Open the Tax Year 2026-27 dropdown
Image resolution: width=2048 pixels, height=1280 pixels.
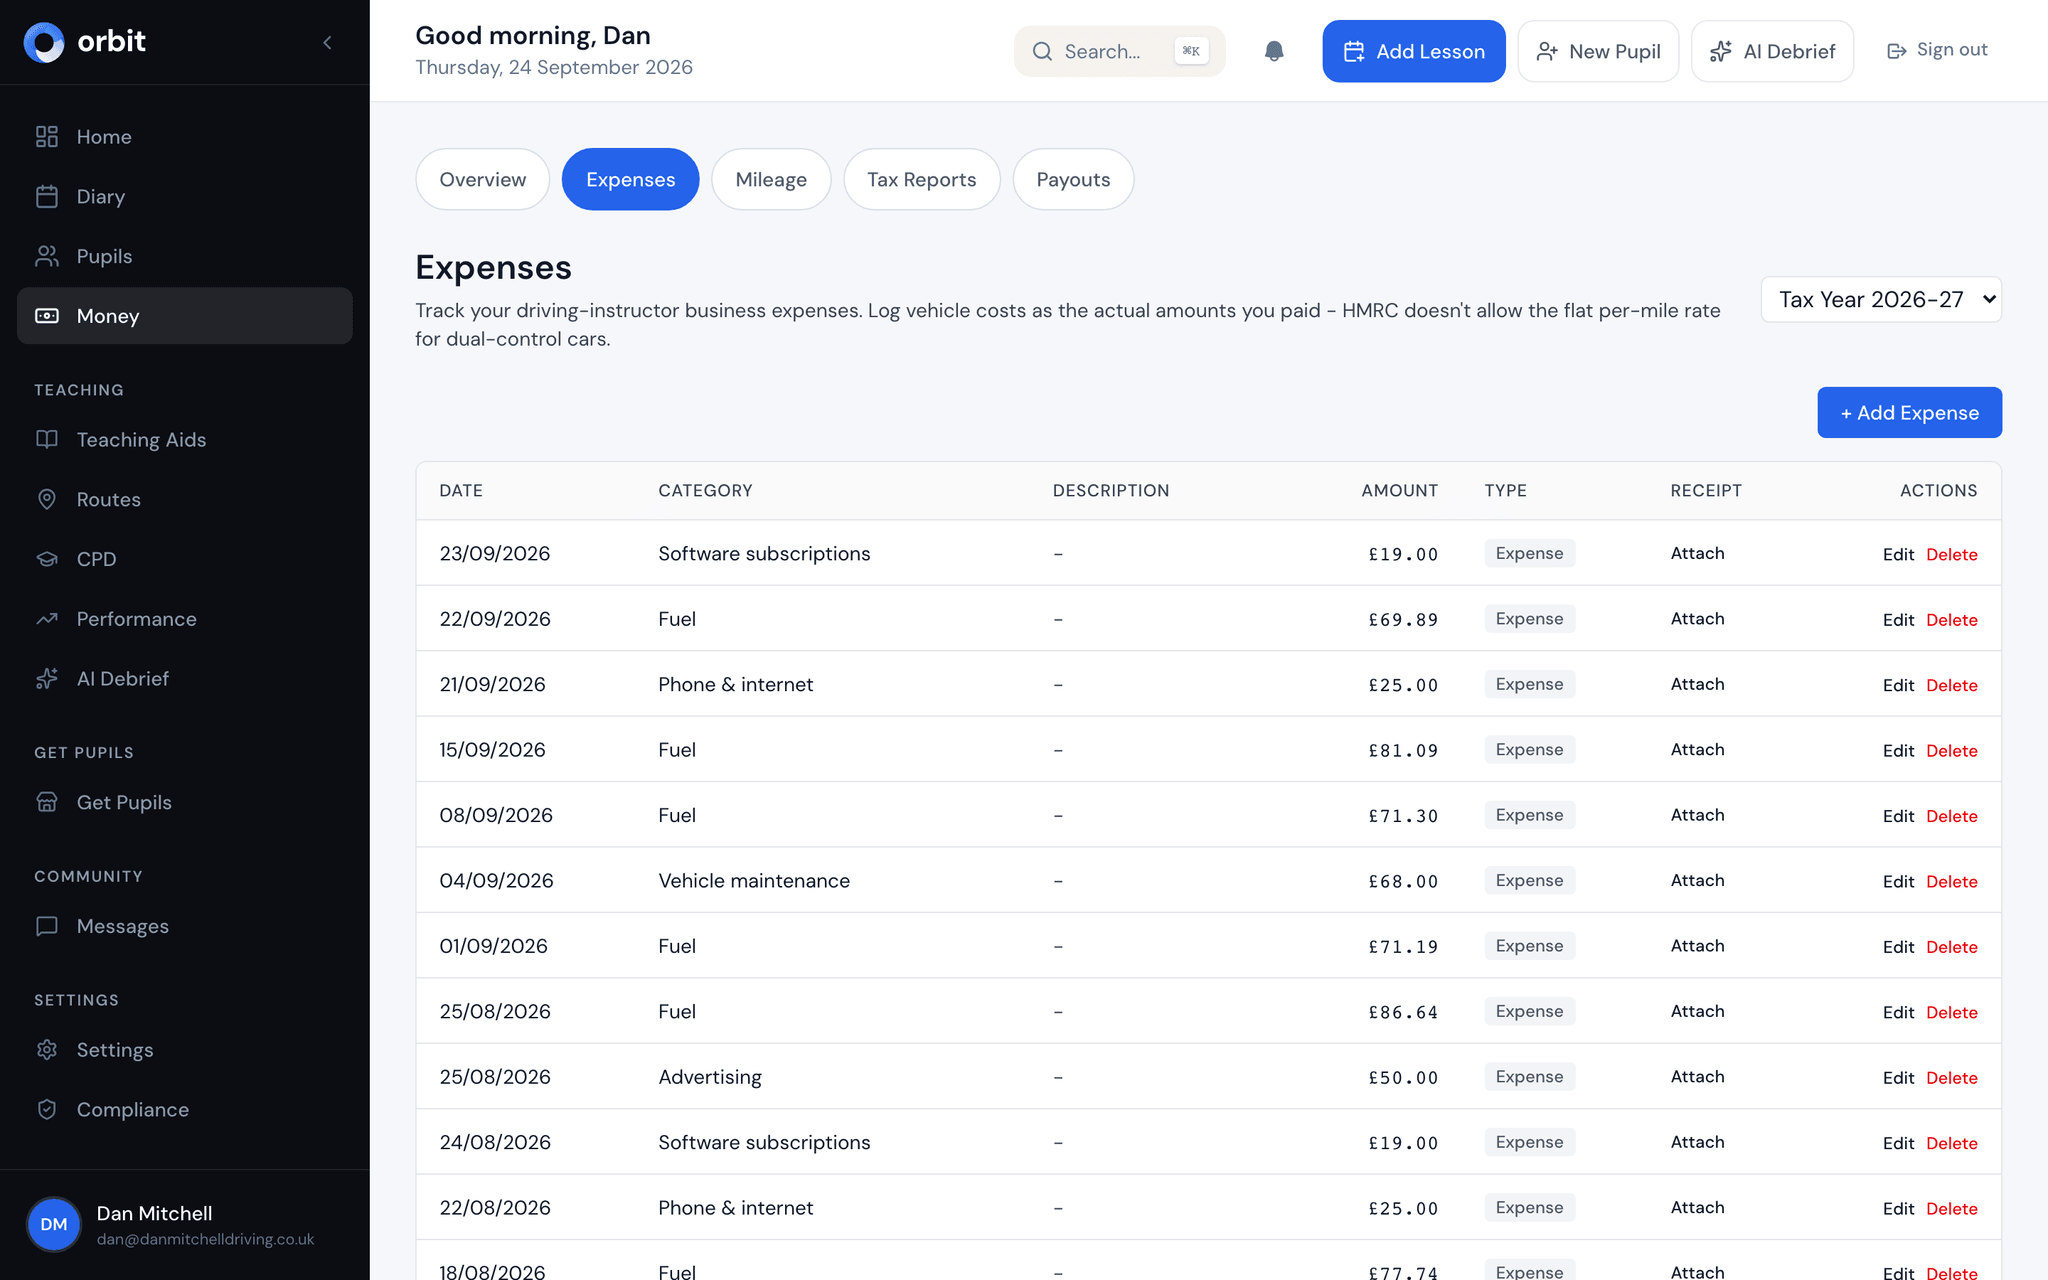(1881, 299)
